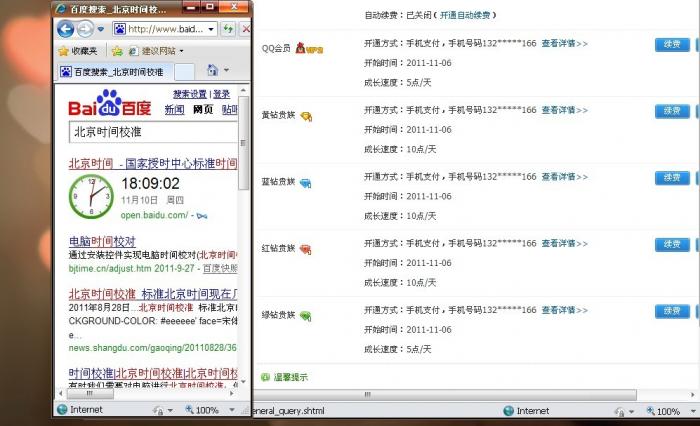The height and width of the screenshot is (426, 700).
Task: Open the recent pages dropdown beside forward button
Action: click(101, 29)
